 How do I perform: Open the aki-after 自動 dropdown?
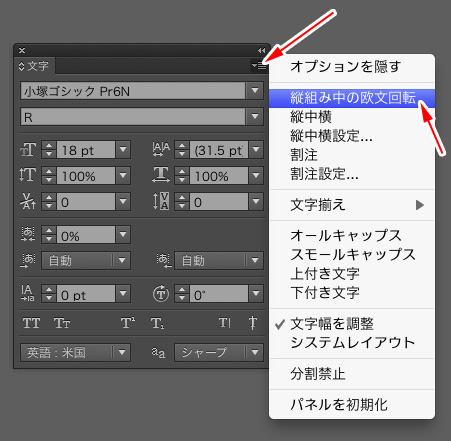(x=219, y=260)
